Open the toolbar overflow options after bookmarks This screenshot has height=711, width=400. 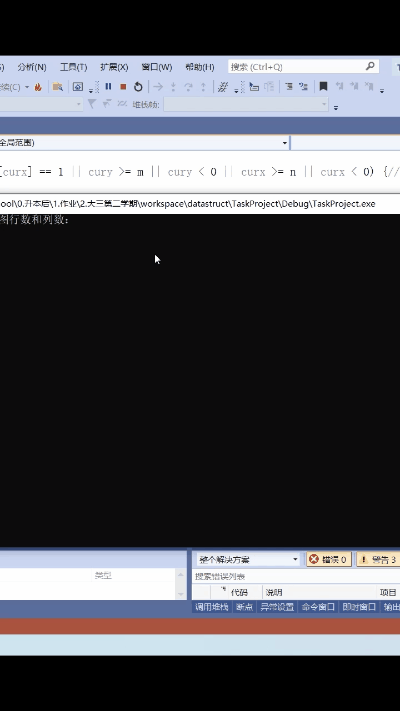tap(382, 91)
